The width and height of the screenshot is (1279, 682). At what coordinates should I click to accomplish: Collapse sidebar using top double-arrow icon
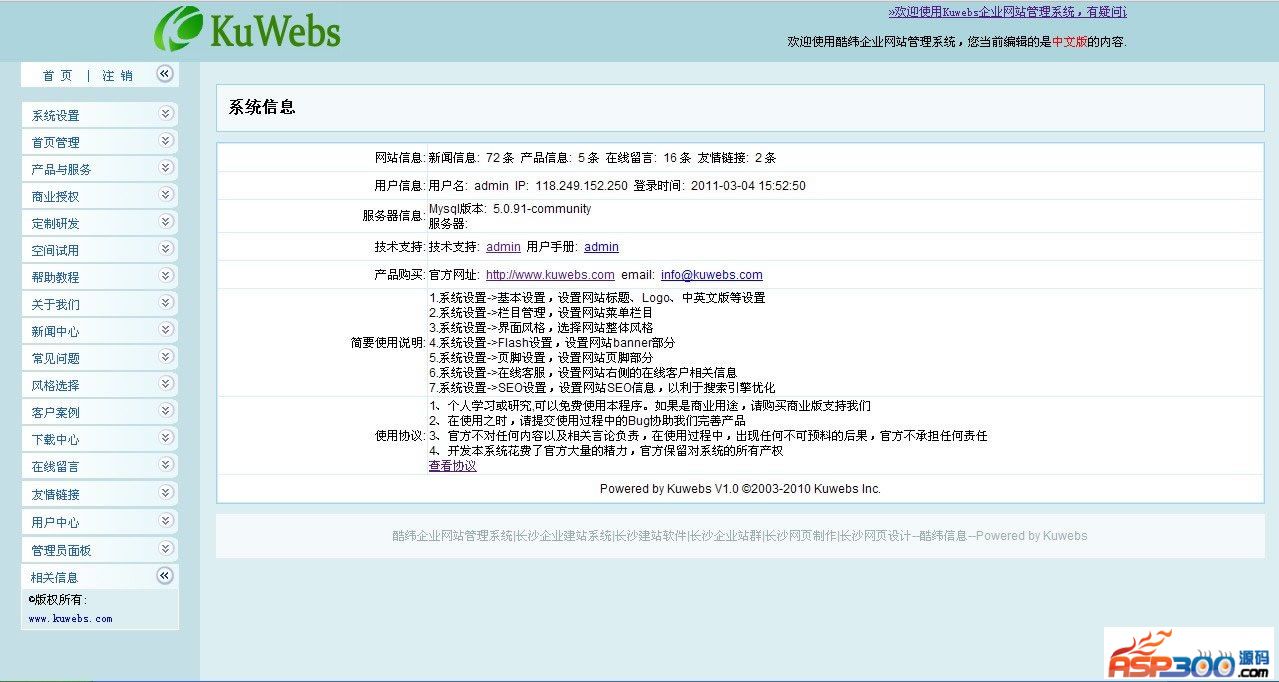[x=165, y=74]
